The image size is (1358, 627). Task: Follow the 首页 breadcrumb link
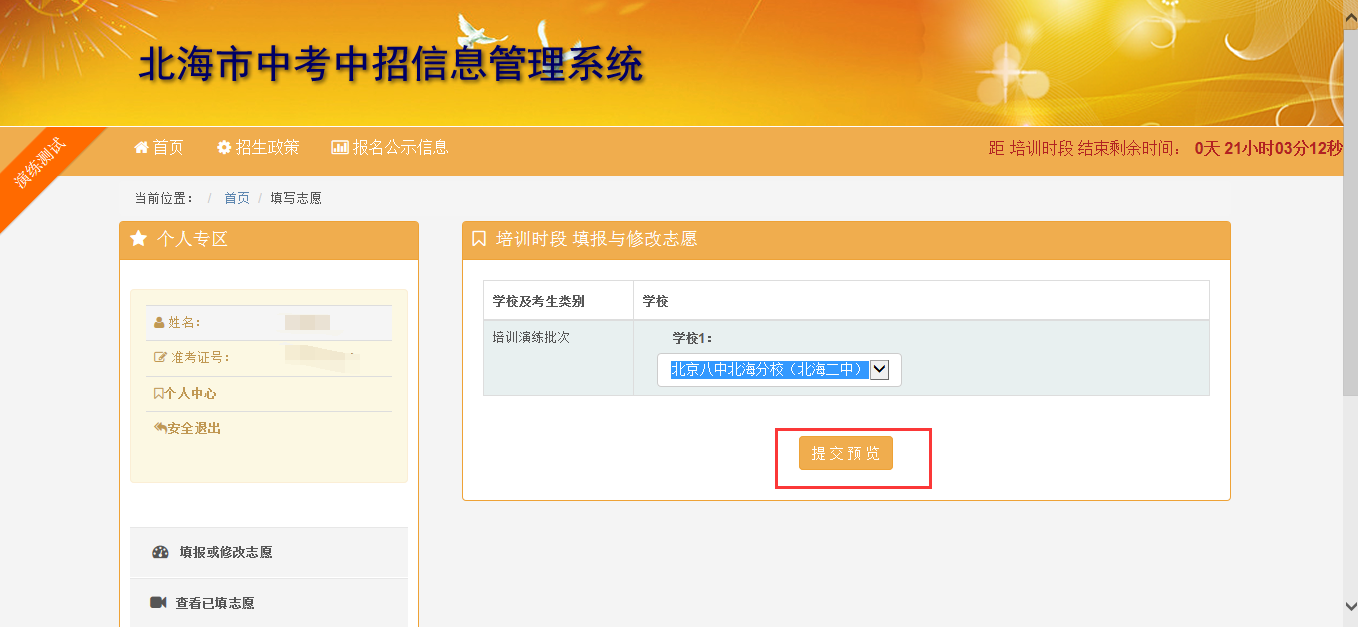237,198
